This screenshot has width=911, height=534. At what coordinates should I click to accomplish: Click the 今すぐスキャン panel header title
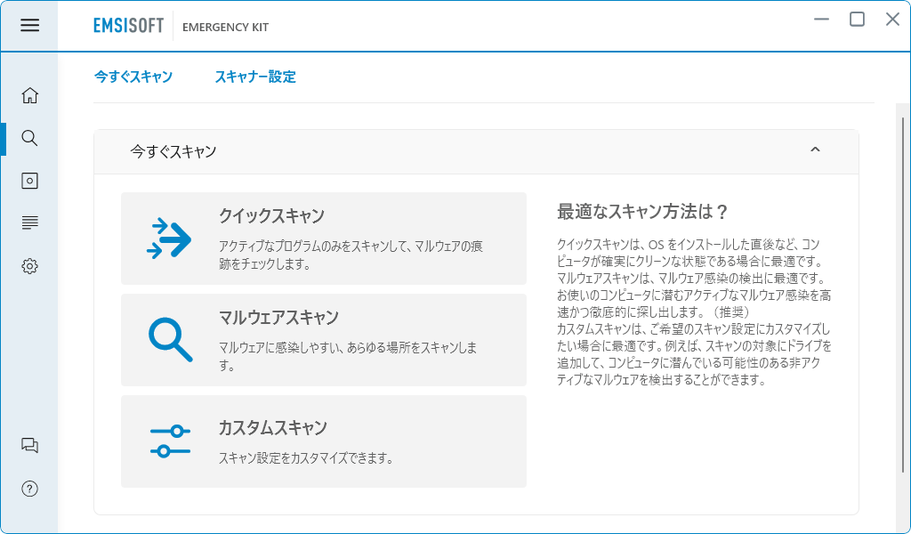pos(173,152)
